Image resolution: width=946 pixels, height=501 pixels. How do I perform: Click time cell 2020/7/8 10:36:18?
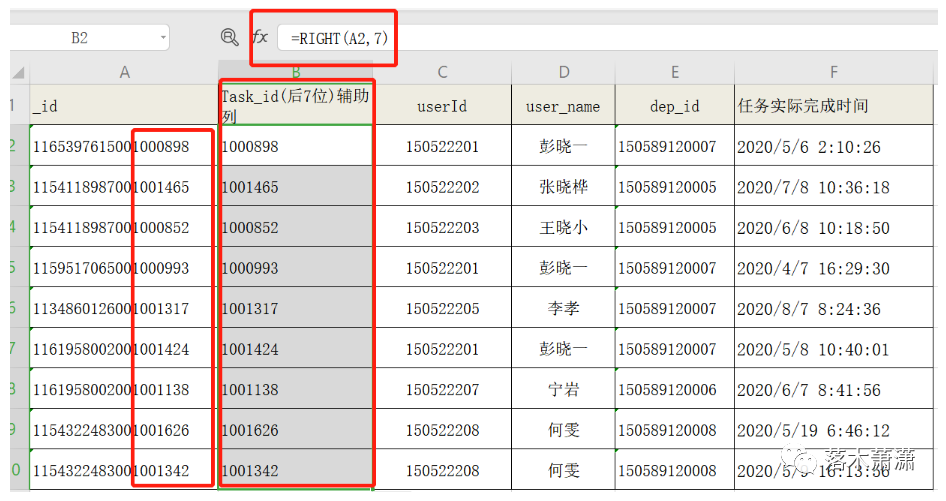coord(834,187)
